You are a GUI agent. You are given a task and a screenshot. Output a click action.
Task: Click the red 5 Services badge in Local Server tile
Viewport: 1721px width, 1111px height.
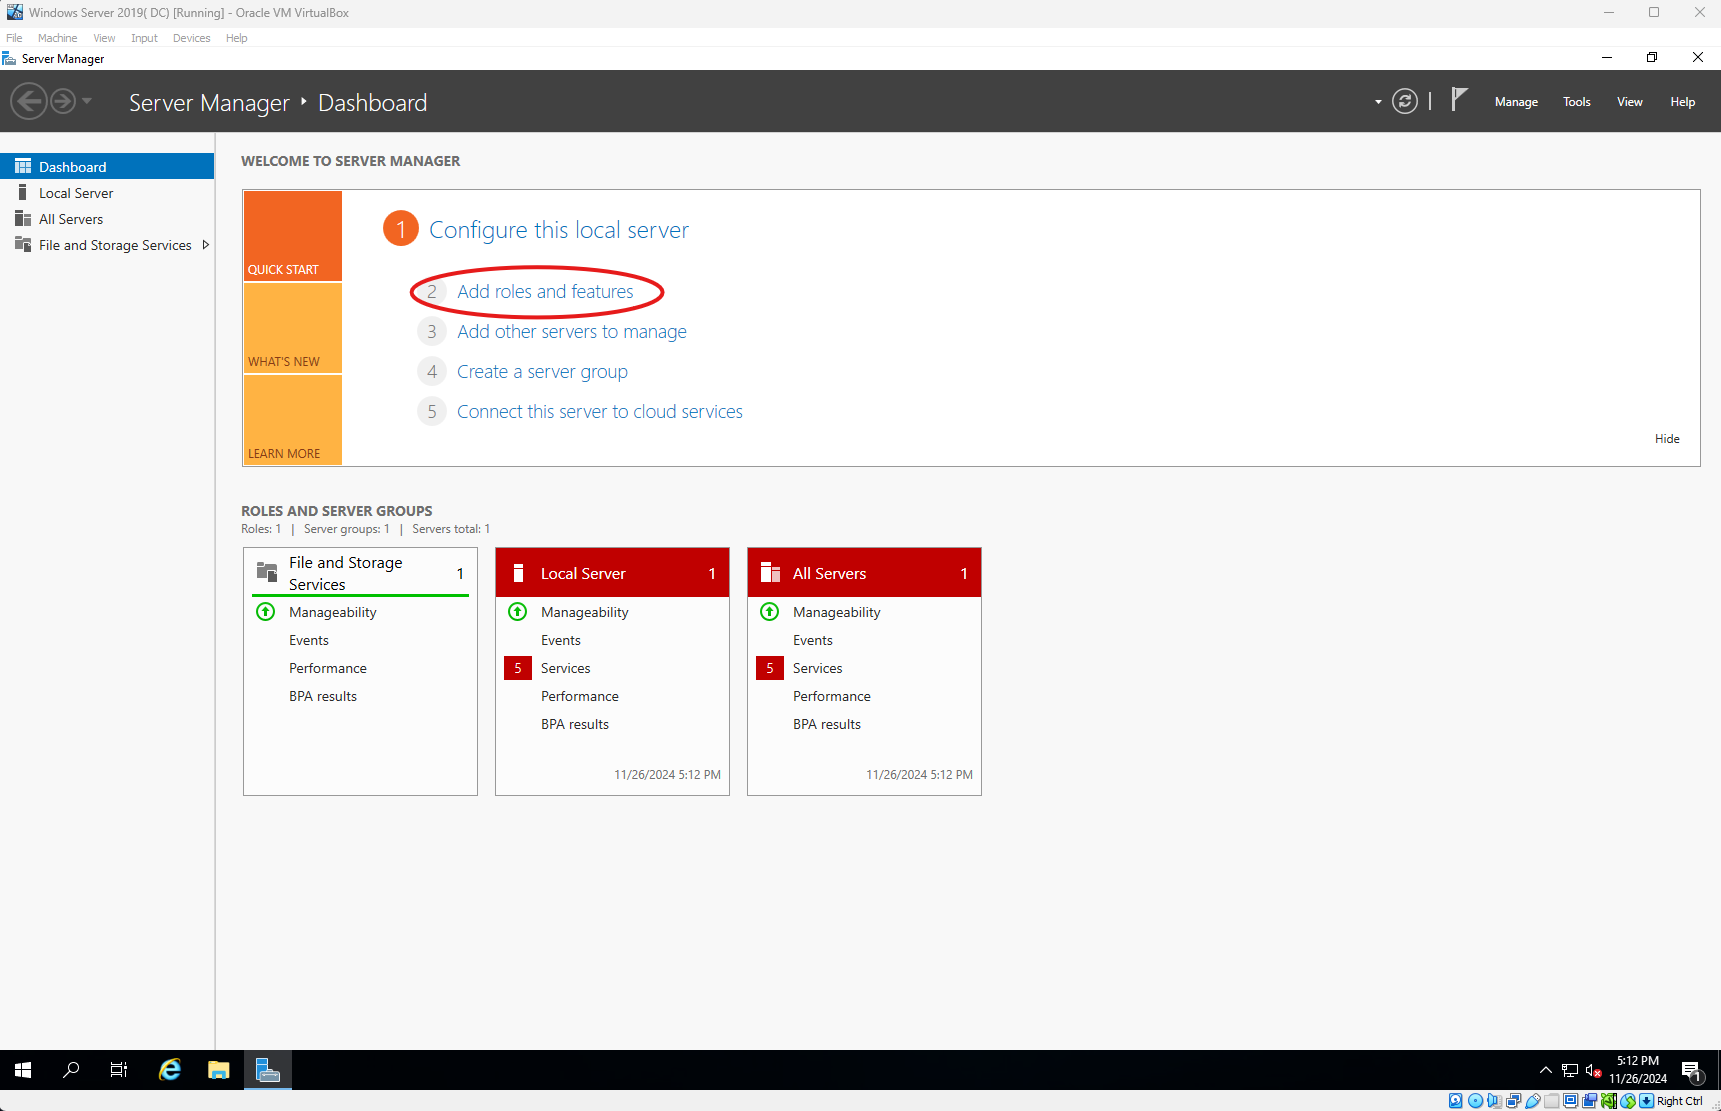point(518,668)
